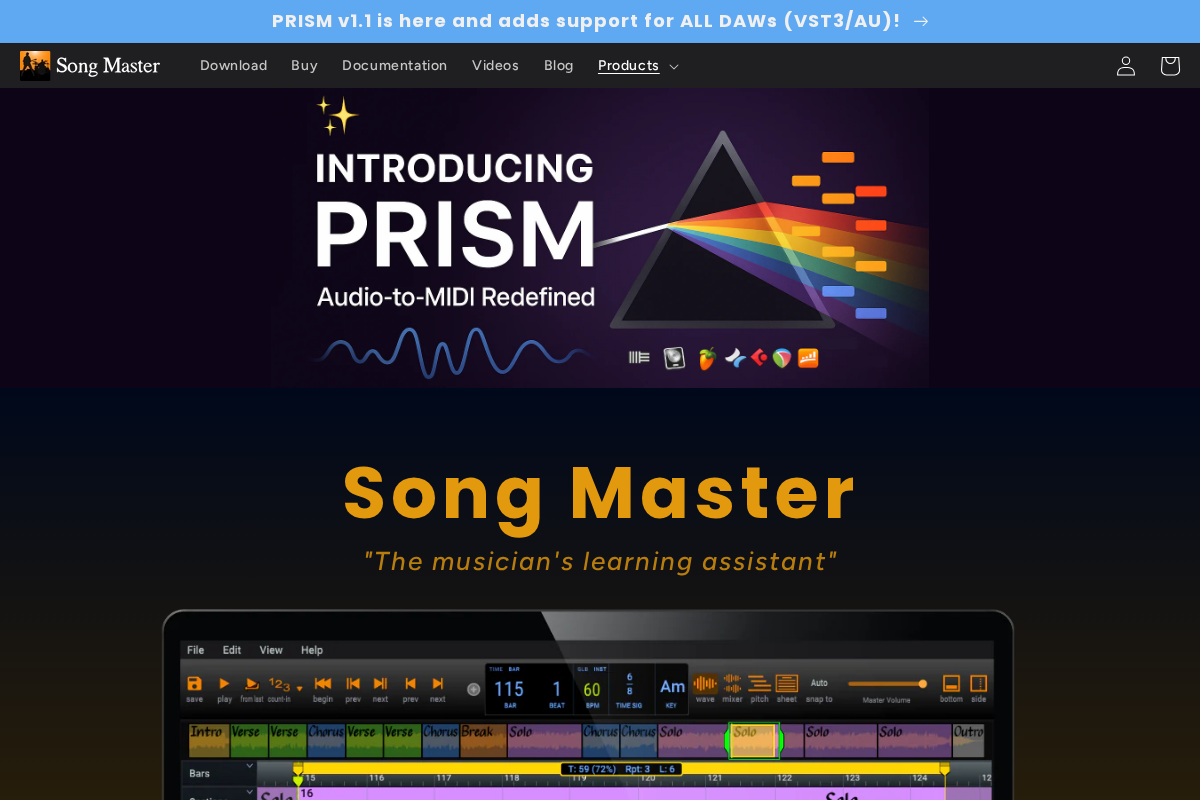Select the pitch tool icon
The height and width of the screenshot is (800, 1200).
pyautogui.click(x=759, y=684)
